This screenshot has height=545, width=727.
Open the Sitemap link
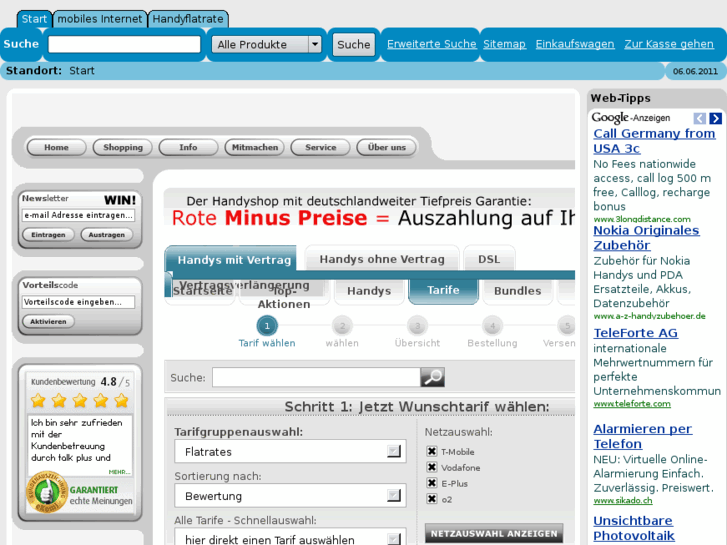point(504,44)
